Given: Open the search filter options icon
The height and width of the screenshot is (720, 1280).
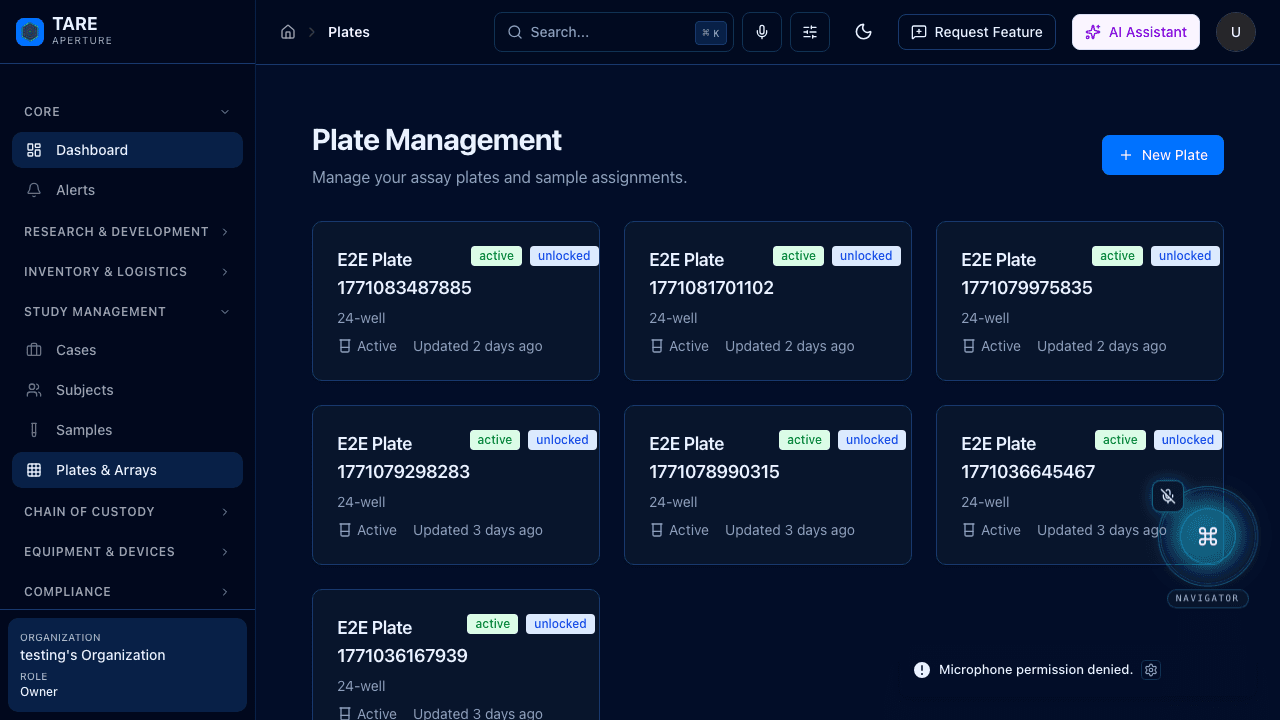Looking at the screenshot, I should (809, 31).
